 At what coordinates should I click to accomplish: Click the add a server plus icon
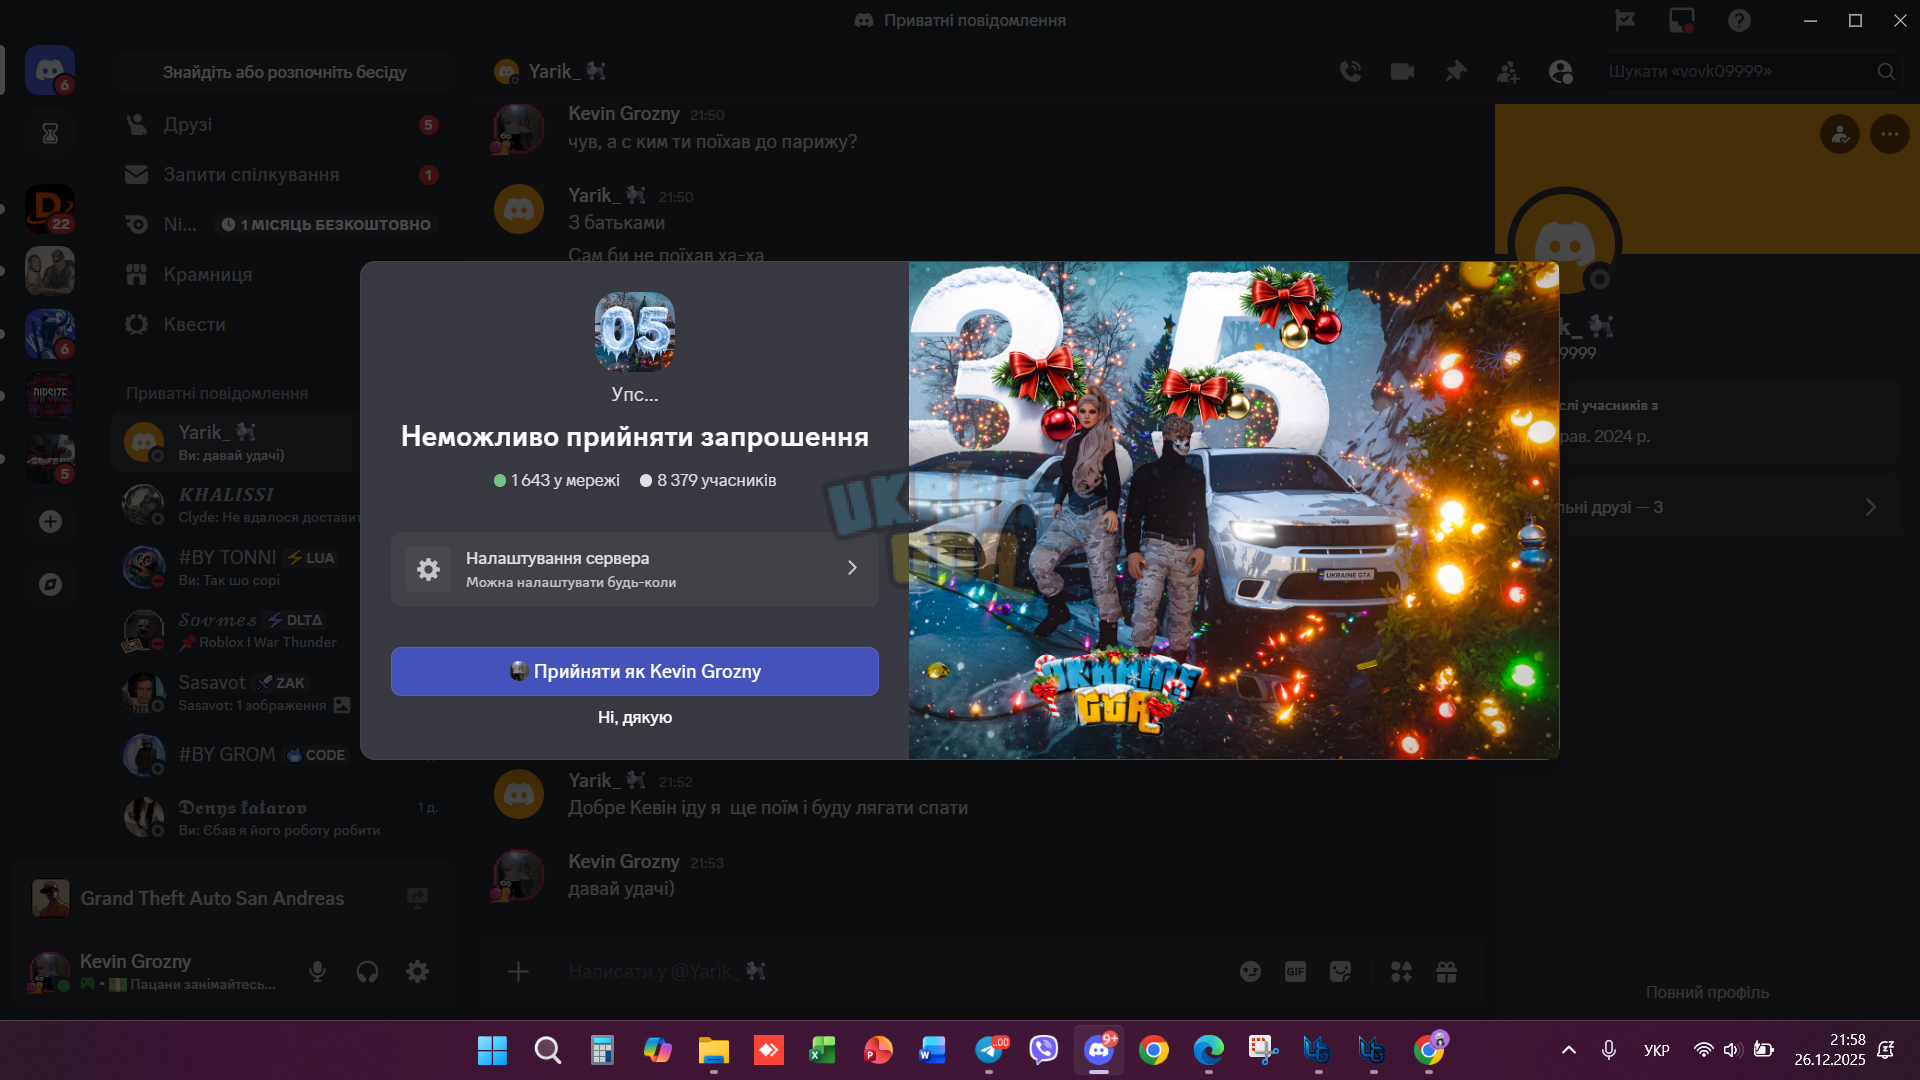coord(50,522)
